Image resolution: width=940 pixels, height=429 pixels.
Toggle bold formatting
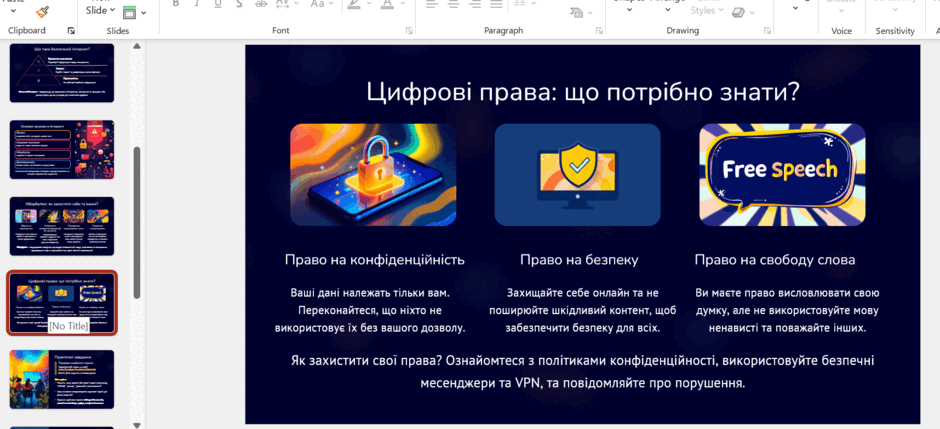tap(176, 4)
